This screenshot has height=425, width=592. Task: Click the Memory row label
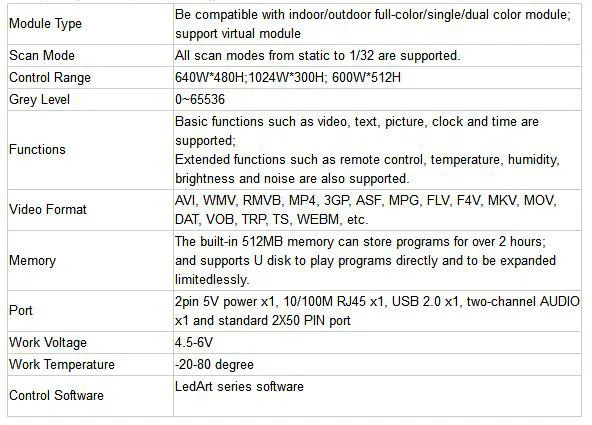(x=32, y=260)
